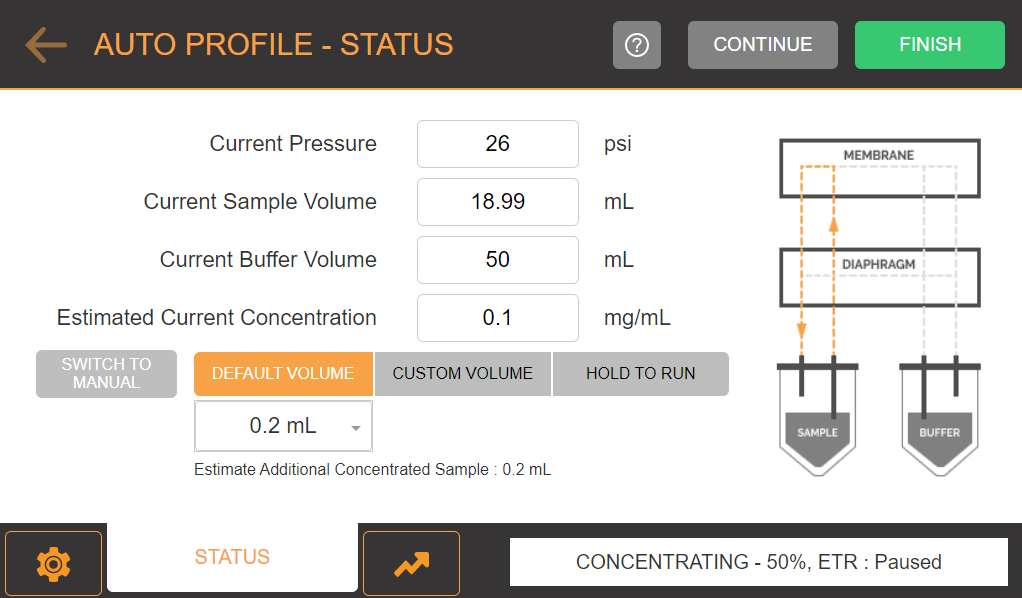Choose the HOLD TO RUN mode
Viewport: 1022px width, 598px height.
(x=641, y=374)
